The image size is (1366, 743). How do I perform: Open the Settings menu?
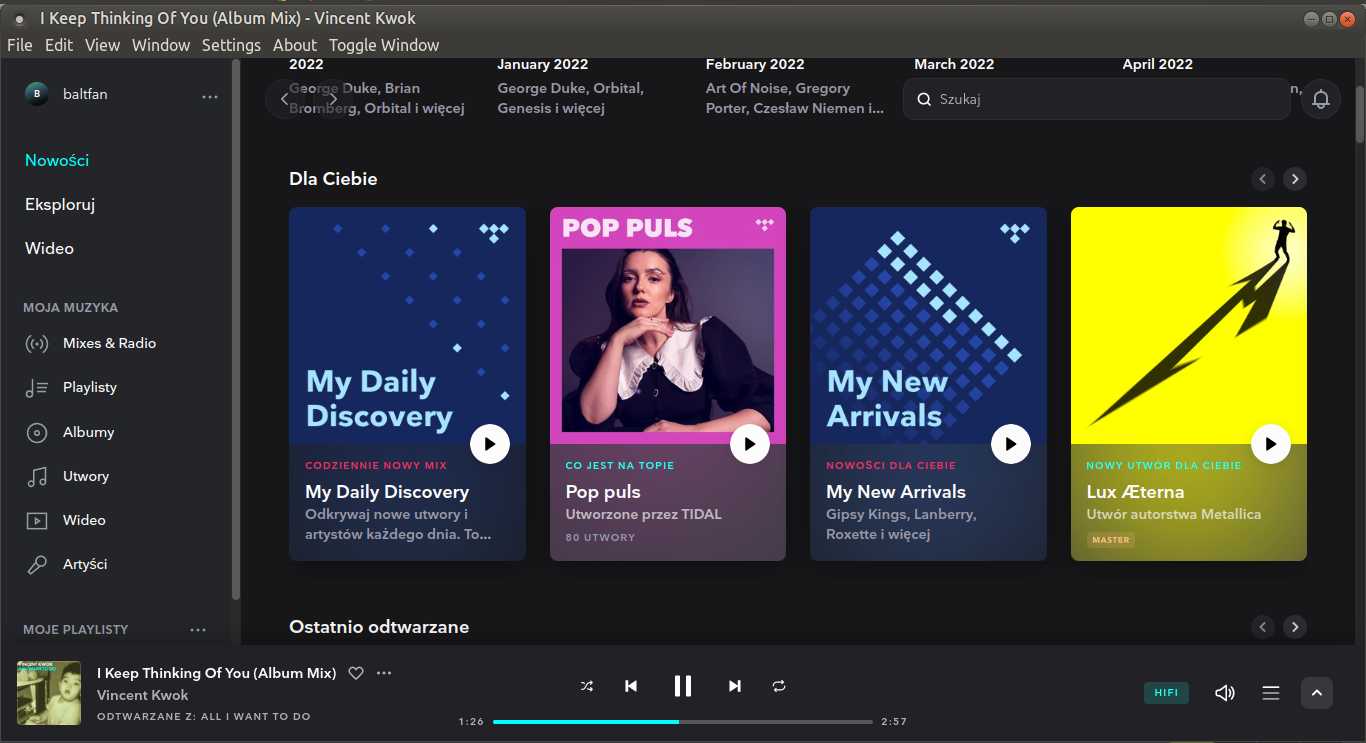coord(231,45)
